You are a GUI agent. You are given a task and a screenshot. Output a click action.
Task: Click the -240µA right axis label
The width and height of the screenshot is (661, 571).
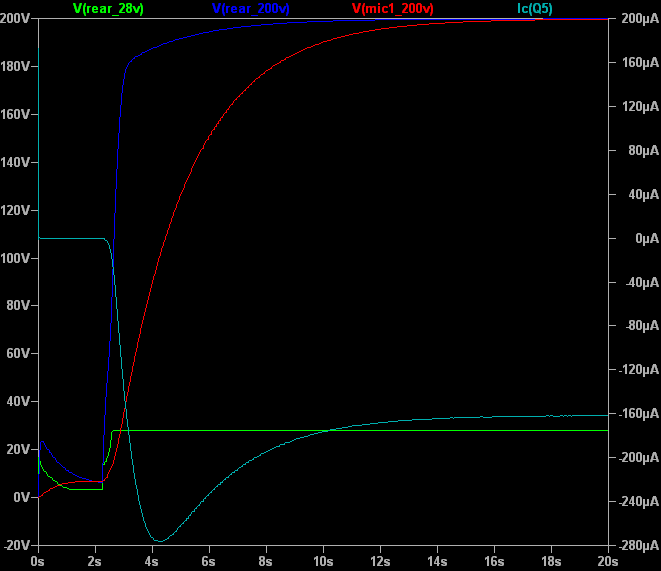tap(638, 502)
